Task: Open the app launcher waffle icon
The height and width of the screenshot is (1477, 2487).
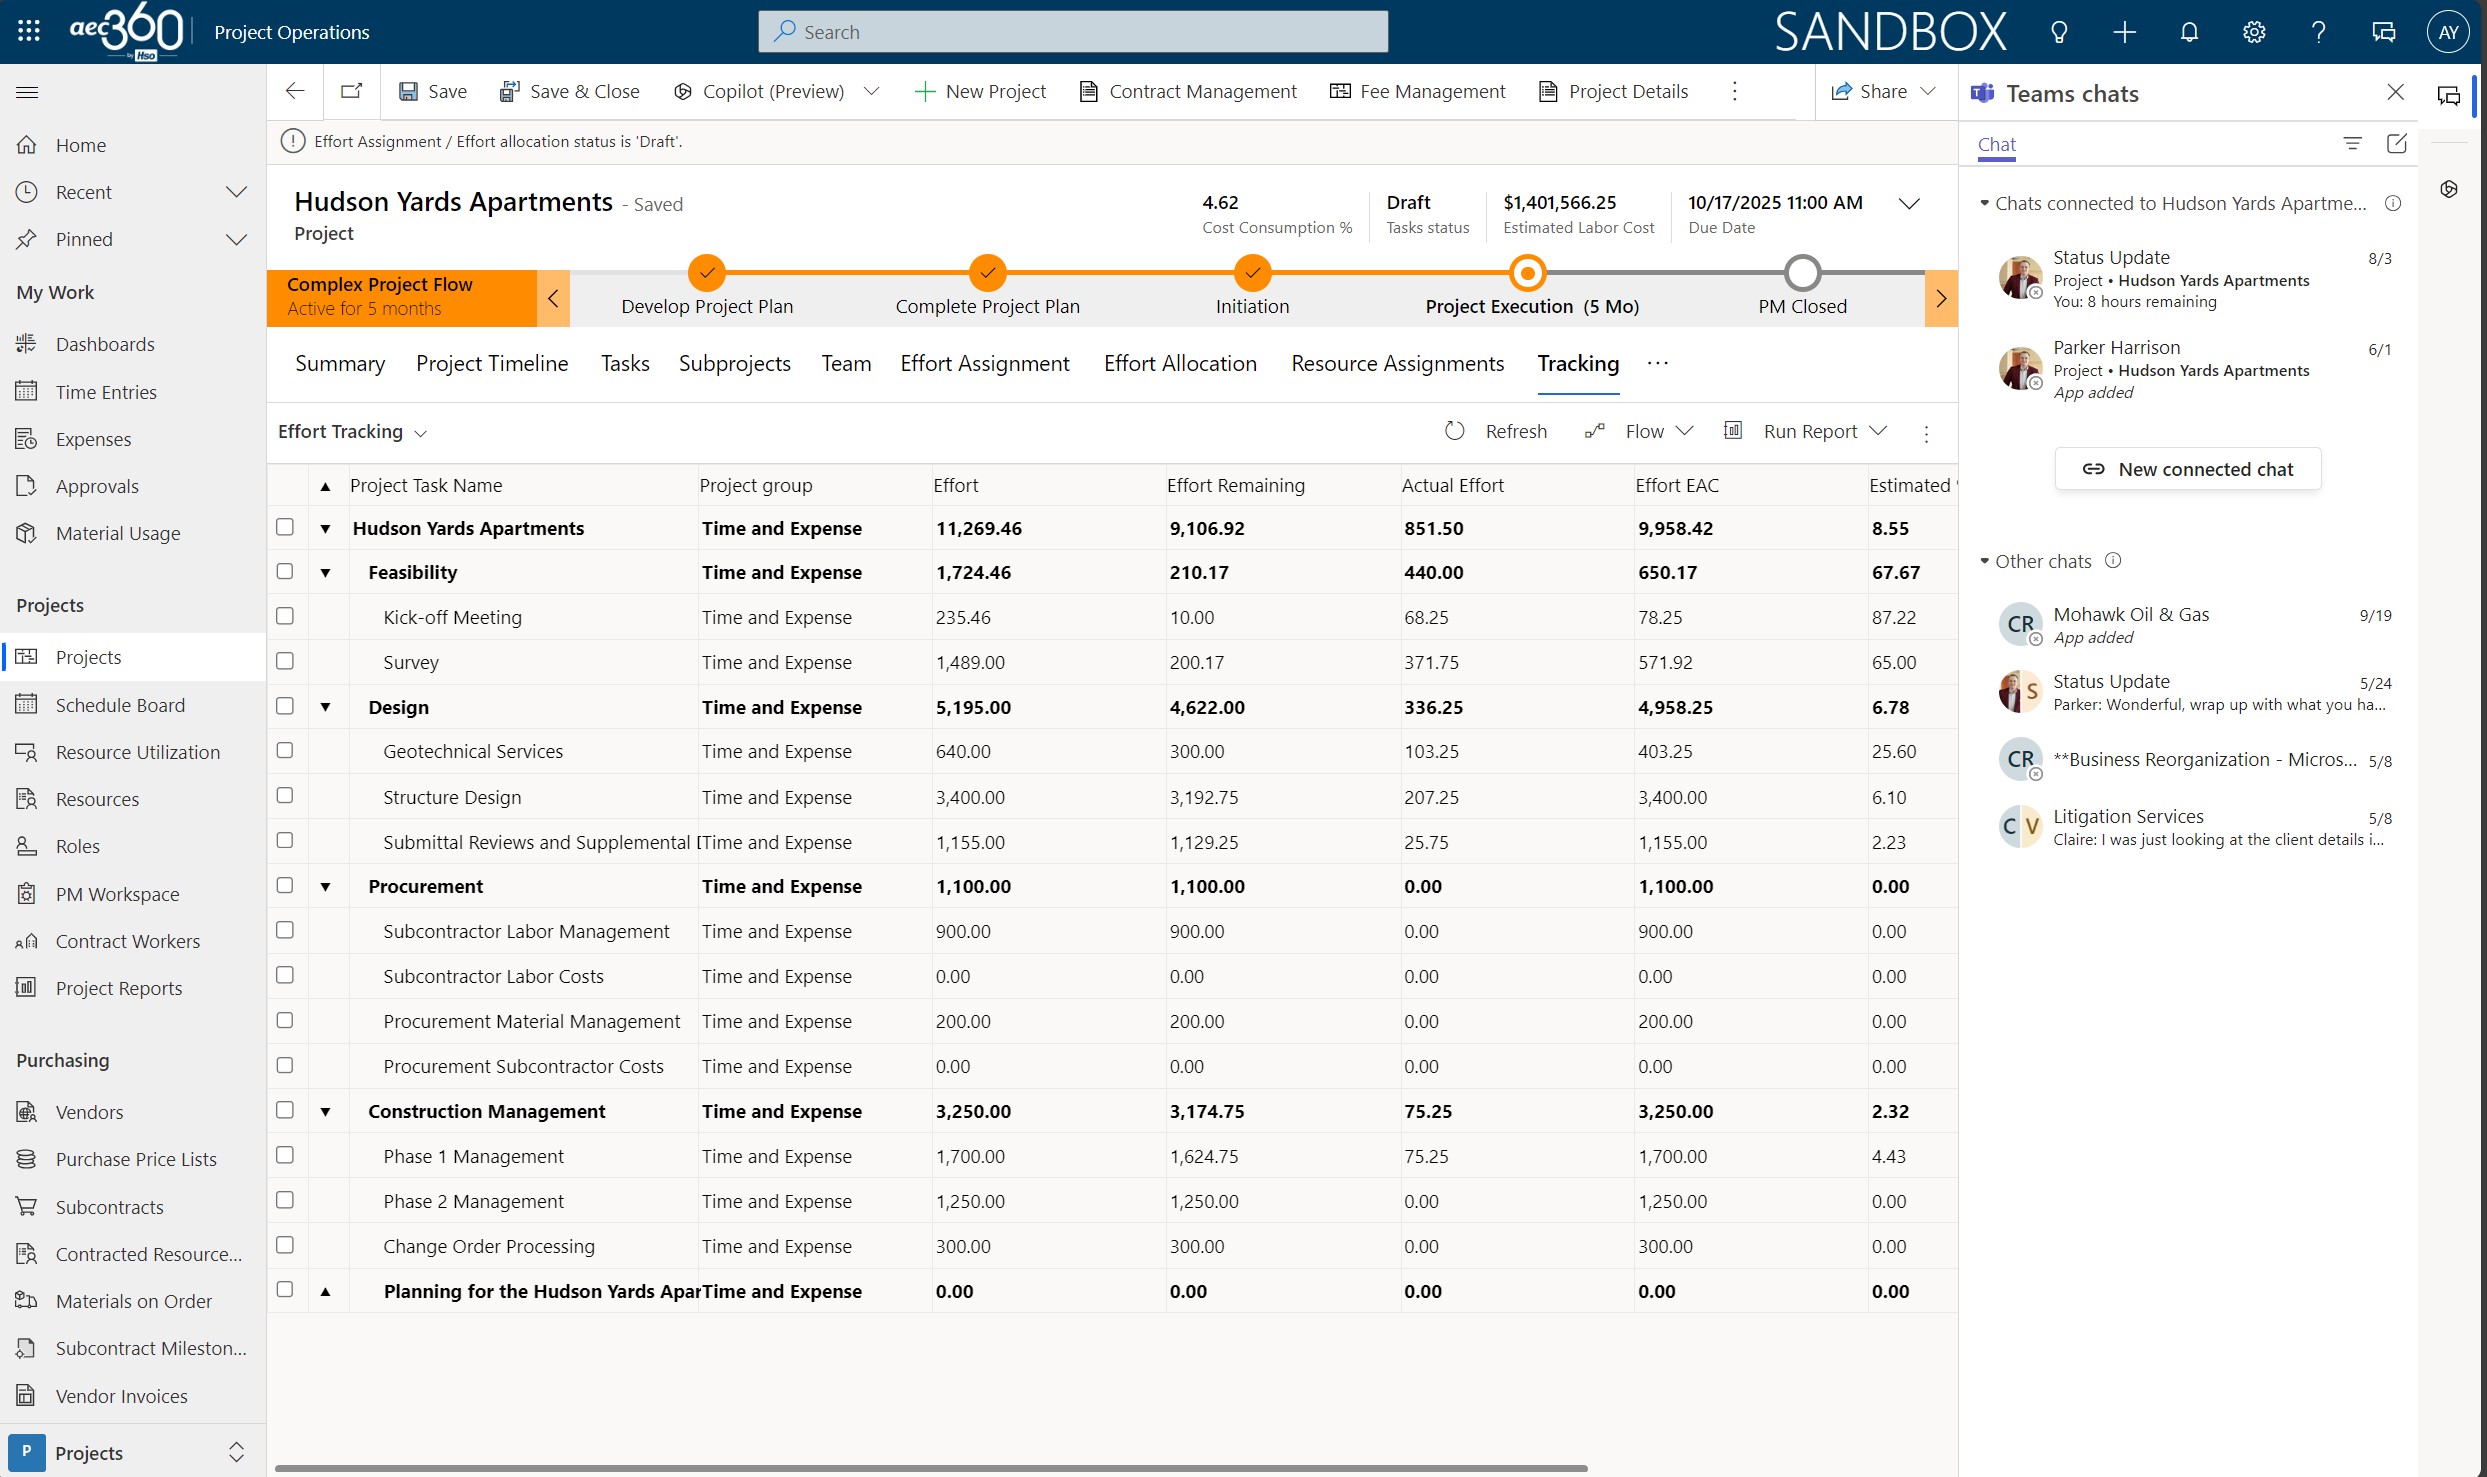Action: point(29,31)
